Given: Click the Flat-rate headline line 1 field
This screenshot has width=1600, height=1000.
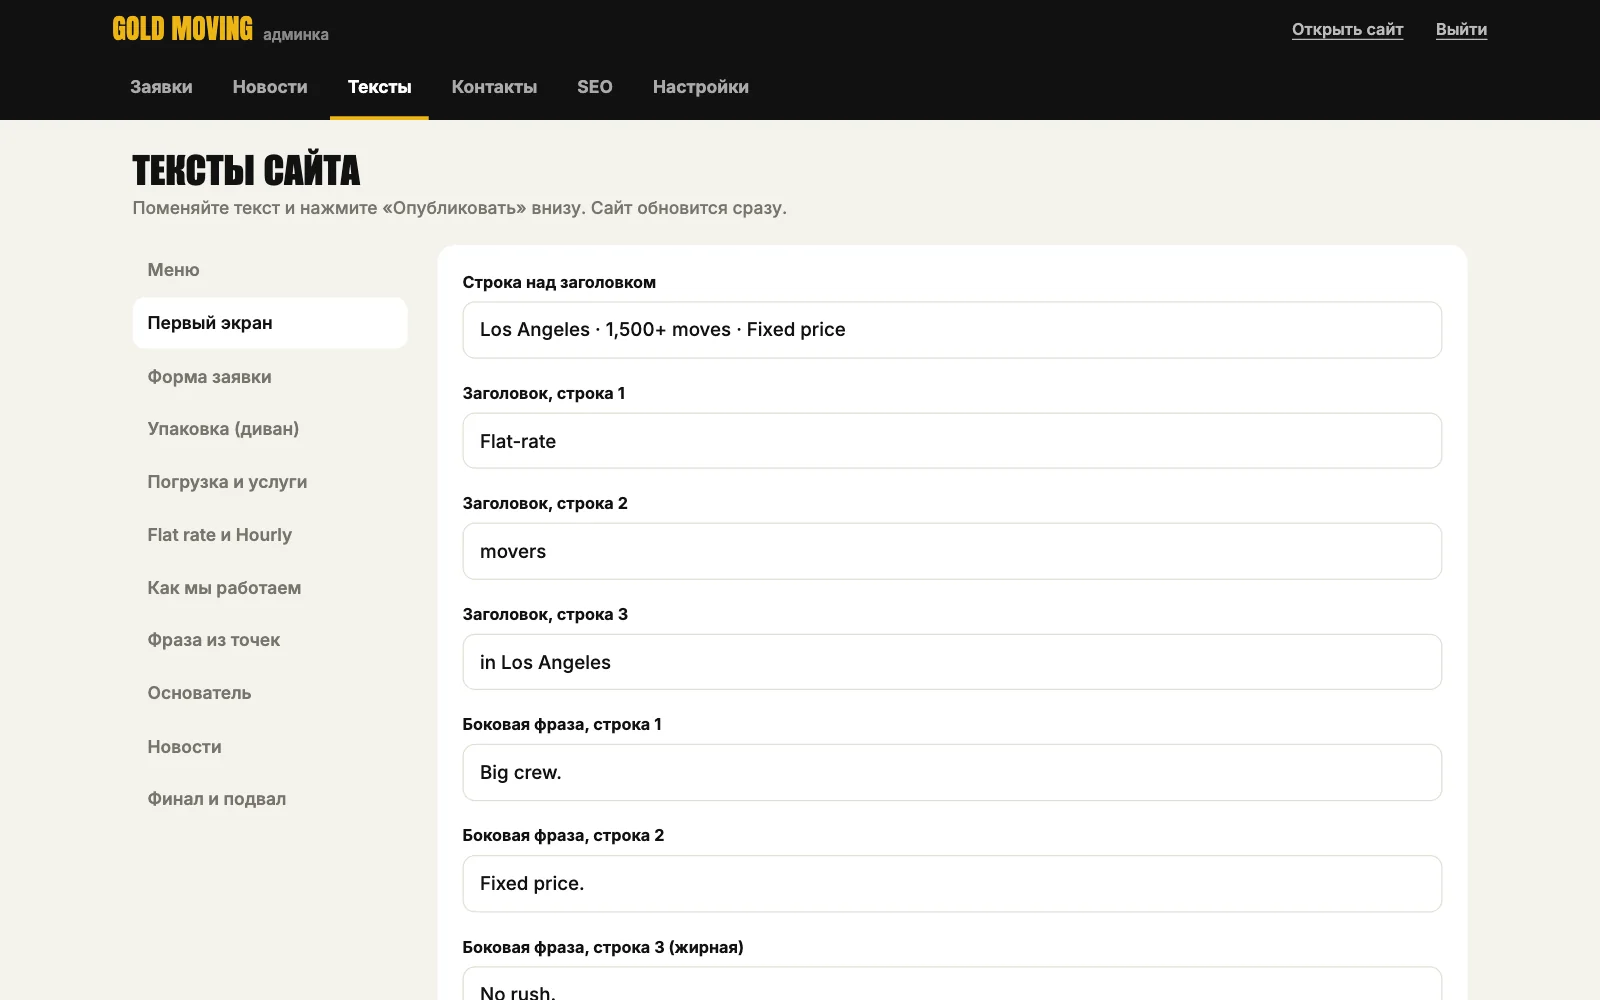Looking at the screenshot, I should [x=952, y=441].
